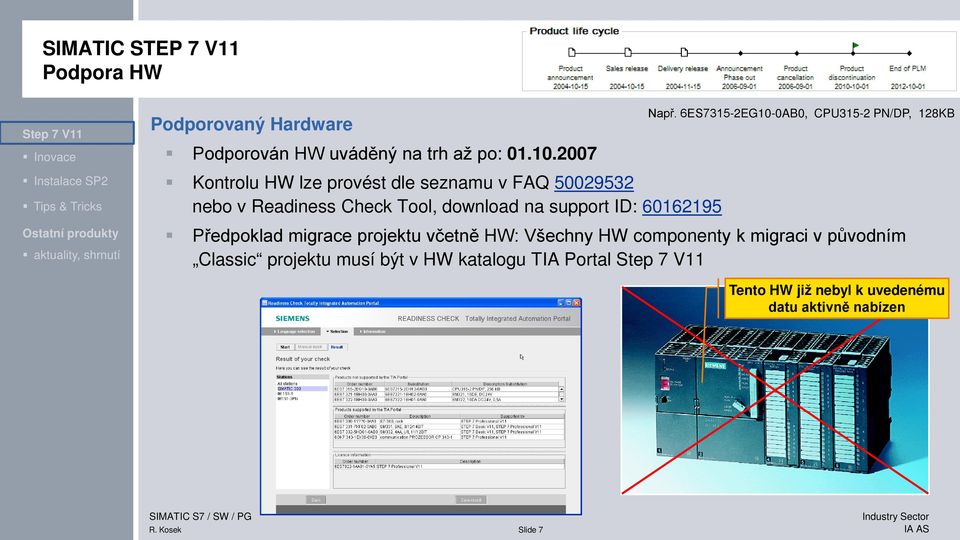960x540 pixels.
Task: Maximize the Readiness Check window
Action: tap(568, 302)
